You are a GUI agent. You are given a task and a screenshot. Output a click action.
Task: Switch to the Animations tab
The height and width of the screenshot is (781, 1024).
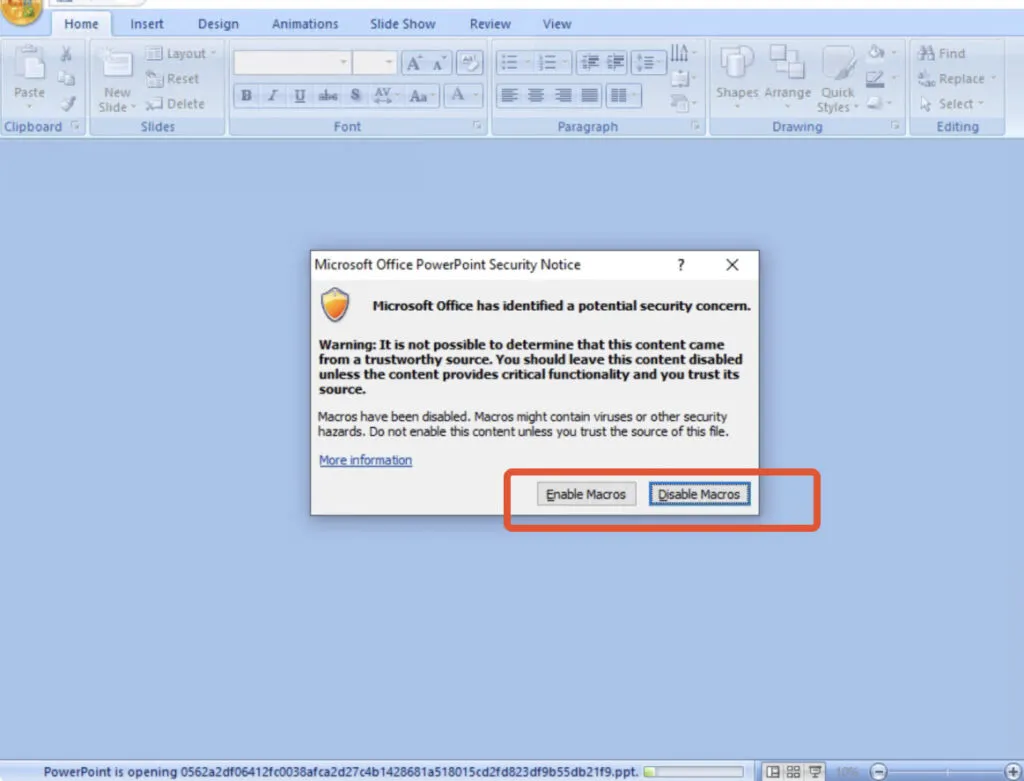pos(305,24)
